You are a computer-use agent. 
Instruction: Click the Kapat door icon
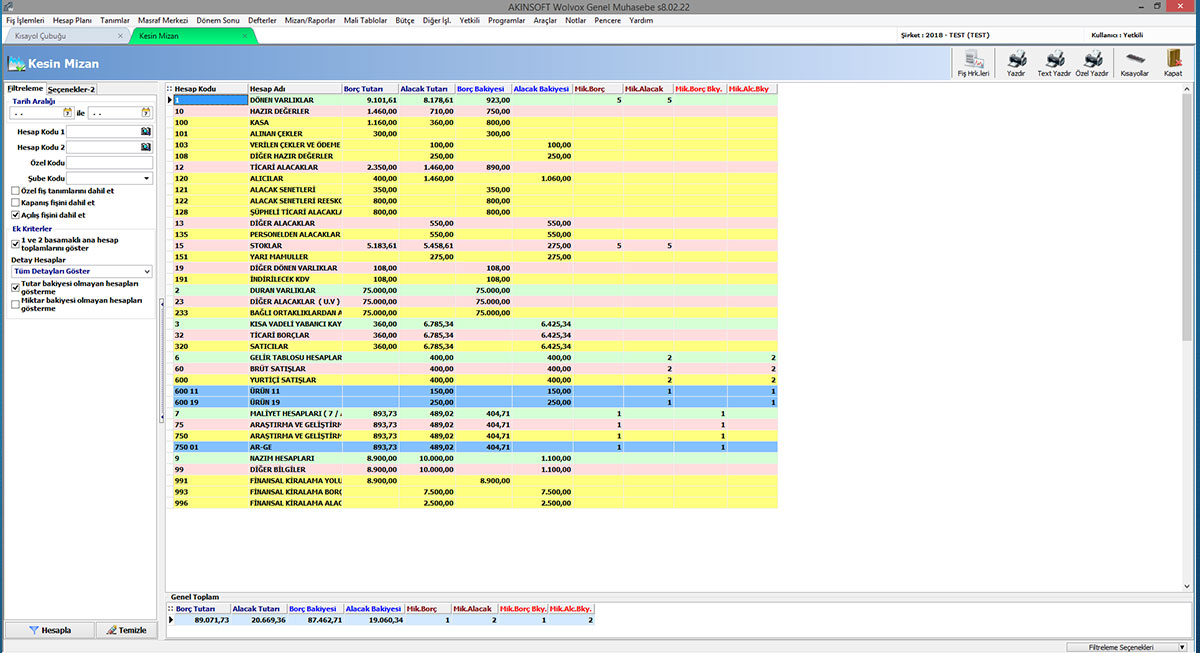(x=1172, y=62)
